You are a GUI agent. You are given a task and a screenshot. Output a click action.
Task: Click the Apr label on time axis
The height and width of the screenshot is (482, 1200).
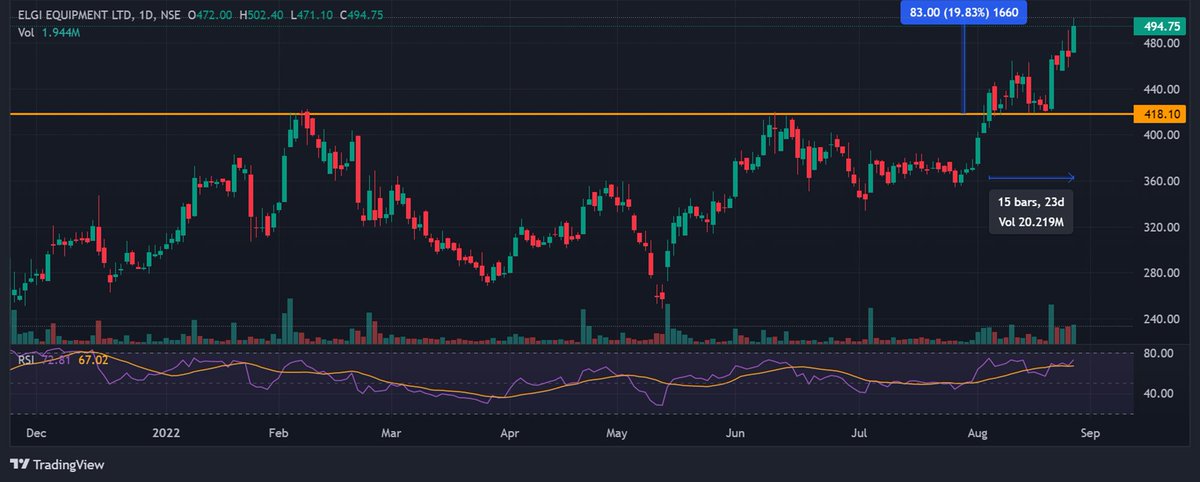[509, 434]
